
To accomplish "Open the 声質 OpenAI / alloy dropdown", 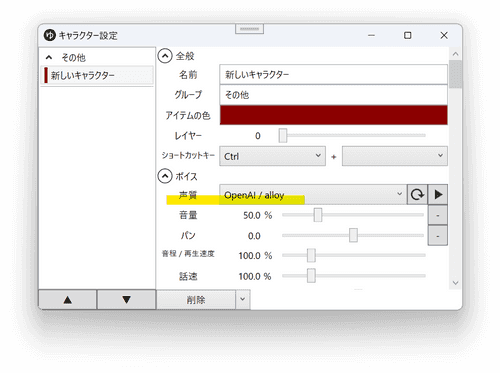I will click(313, 194).
